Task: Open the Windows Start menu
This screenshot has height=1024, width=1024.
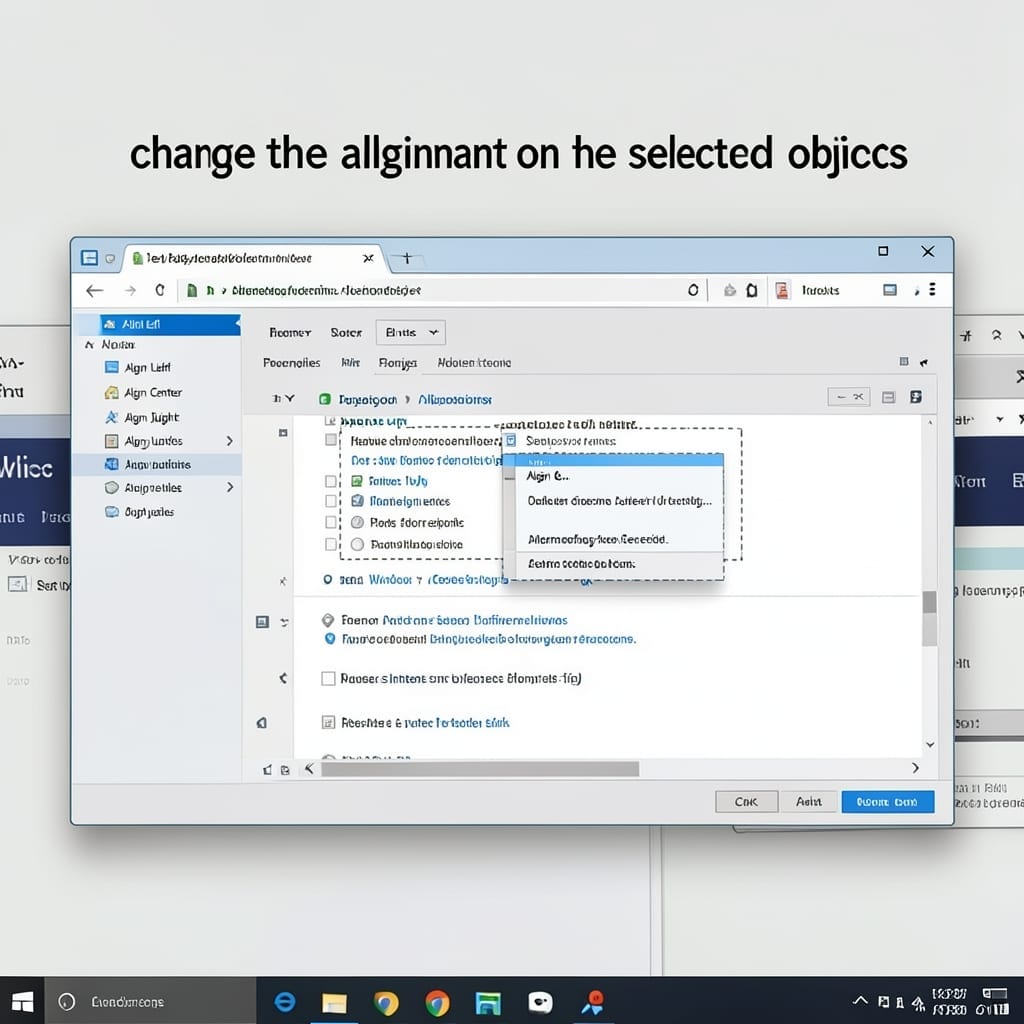Action: point(22,1001)
